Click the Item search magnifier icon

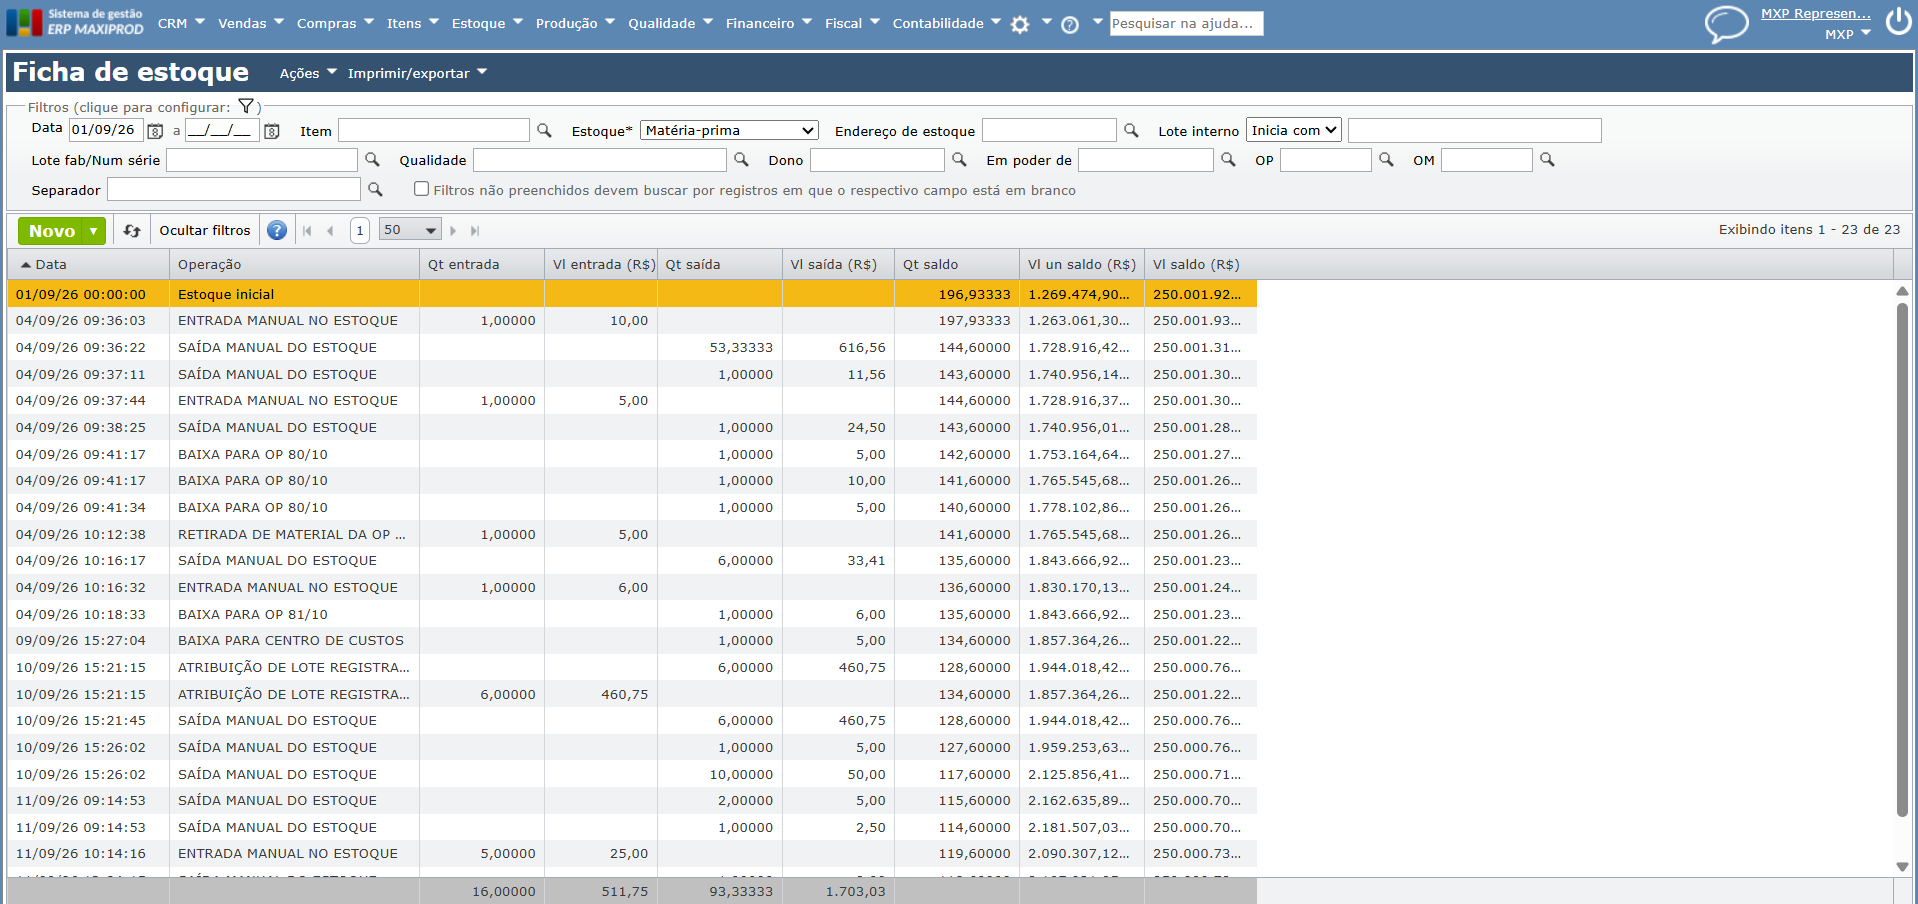[x=544, y=130]
